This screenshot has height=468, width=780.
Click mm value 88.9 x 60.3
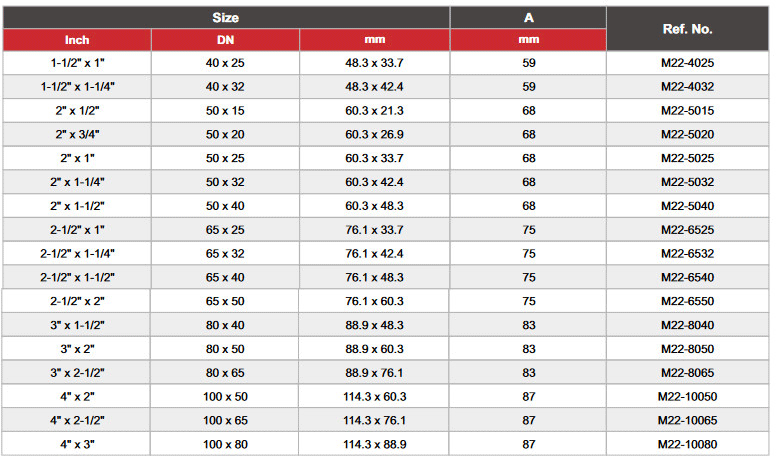[374, 349]
